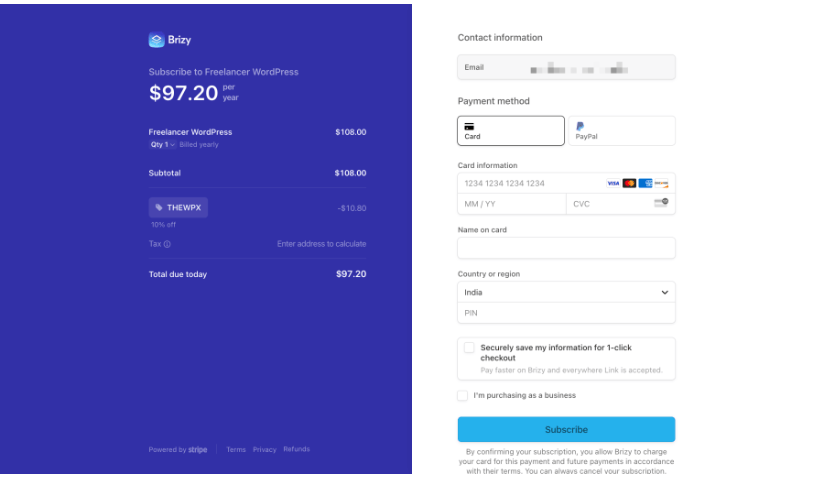Open the Qty 1 quantity dropdown
Viewport: 831px width, 479px height.
click(163, 145)
